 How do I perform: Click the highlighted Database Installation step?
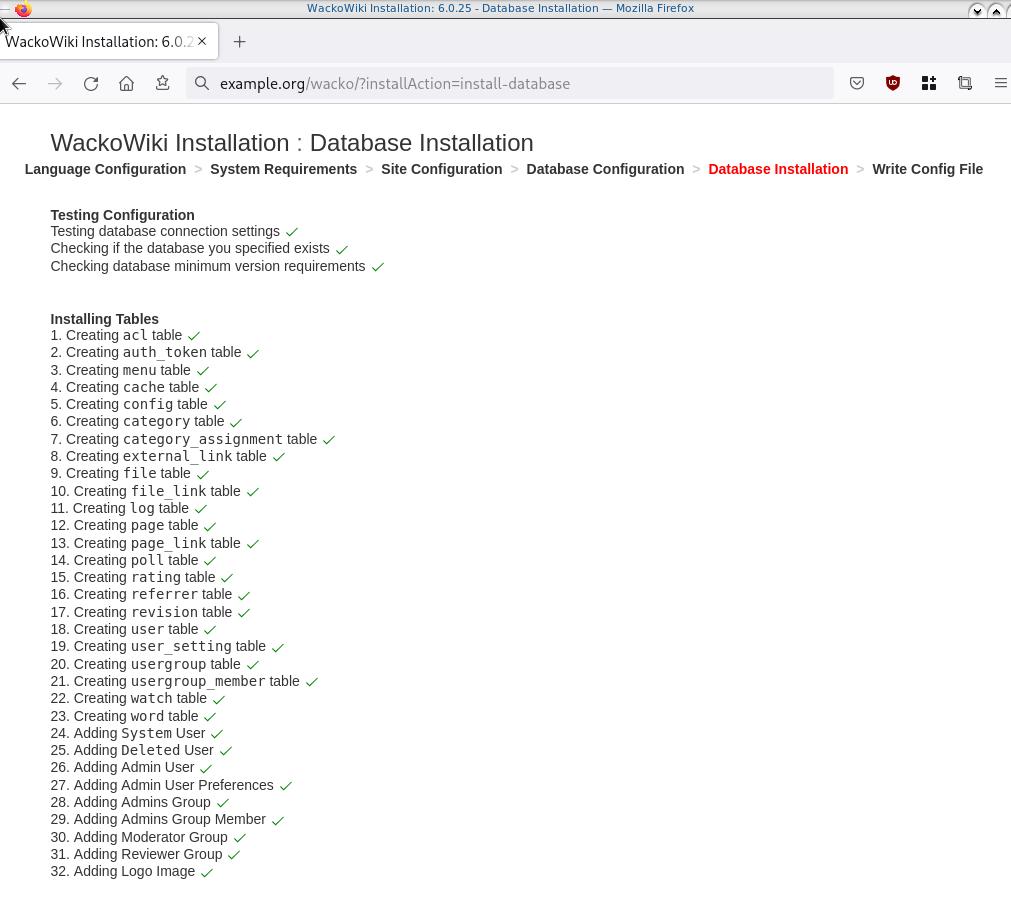[x=778, y=169]
